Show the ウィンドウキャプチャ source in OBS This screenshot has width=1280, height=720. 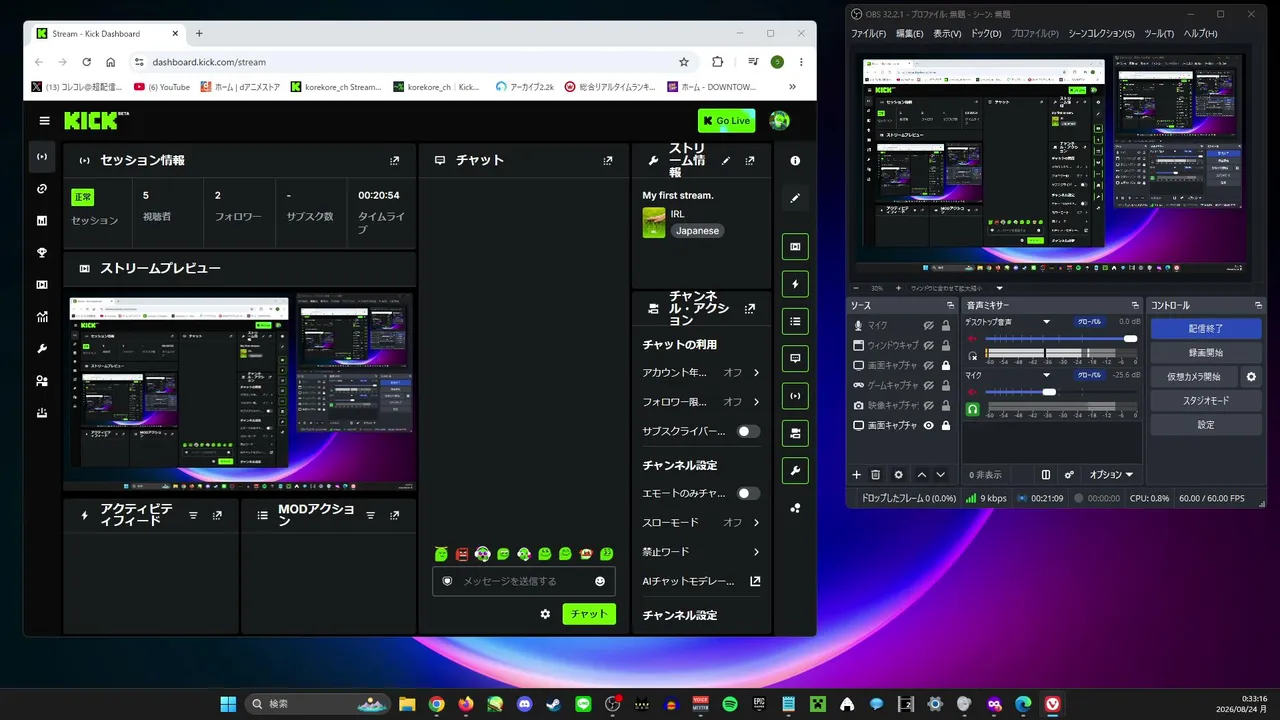pyautogui.click(x=928, y=345)
